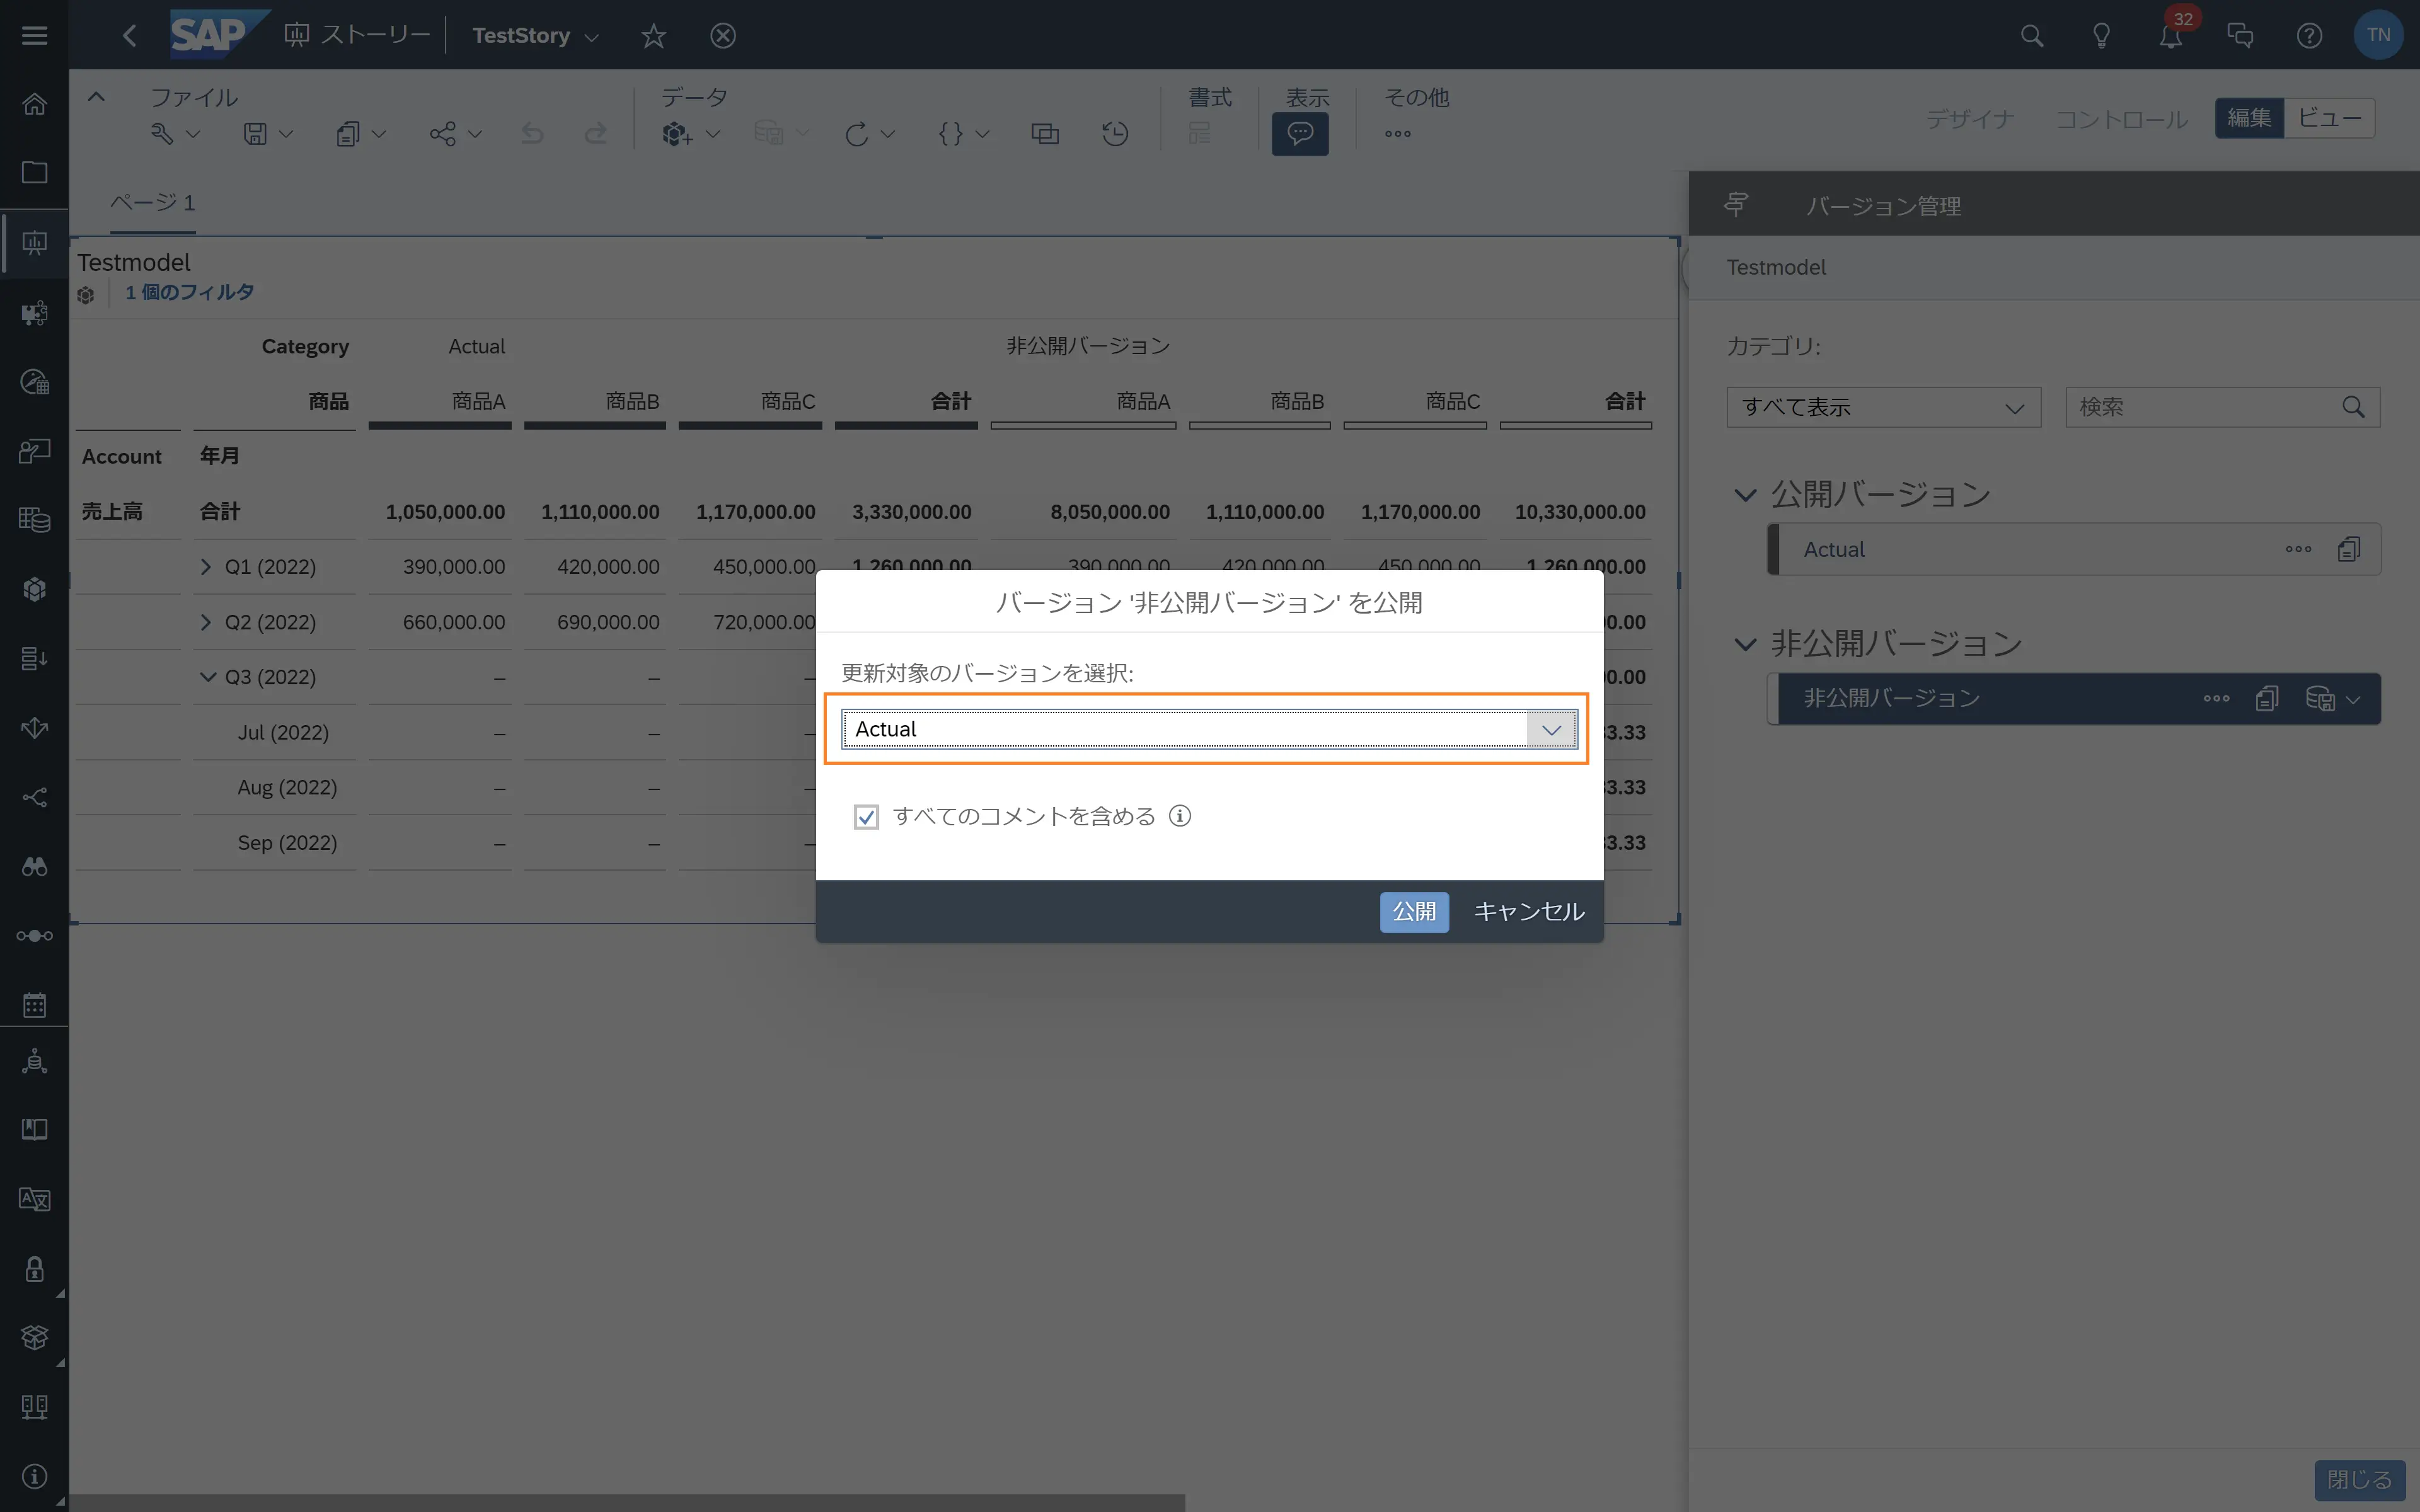Click the copy icon on 非公開バージョン row

click(x=2267, y=698)
